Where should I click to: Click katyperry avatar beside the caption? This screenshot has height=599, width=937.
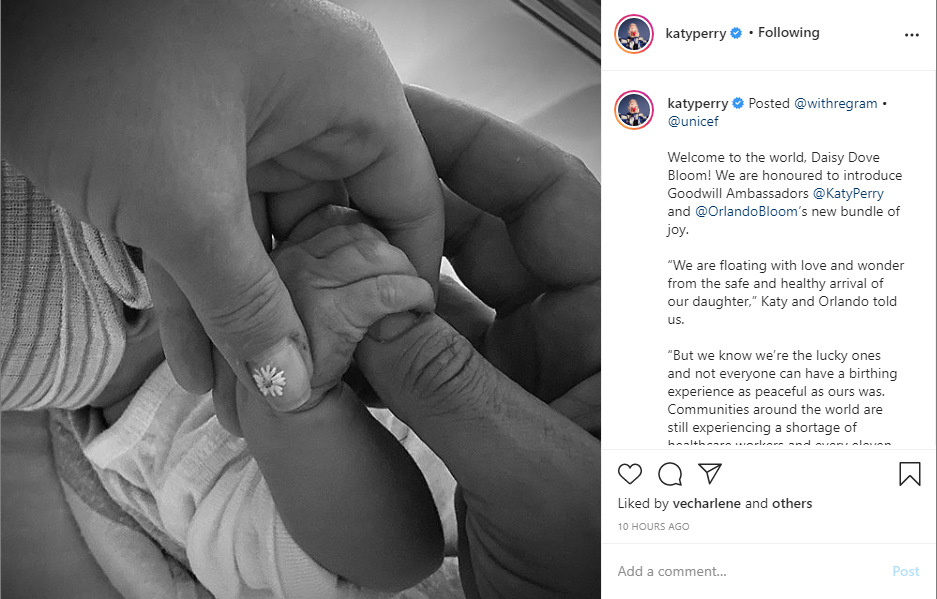[634, 110]
